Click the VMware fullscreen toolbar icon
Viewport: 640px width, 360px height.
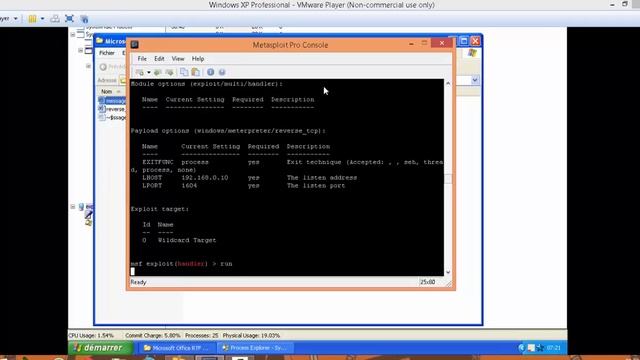click(x=69, y=18)
